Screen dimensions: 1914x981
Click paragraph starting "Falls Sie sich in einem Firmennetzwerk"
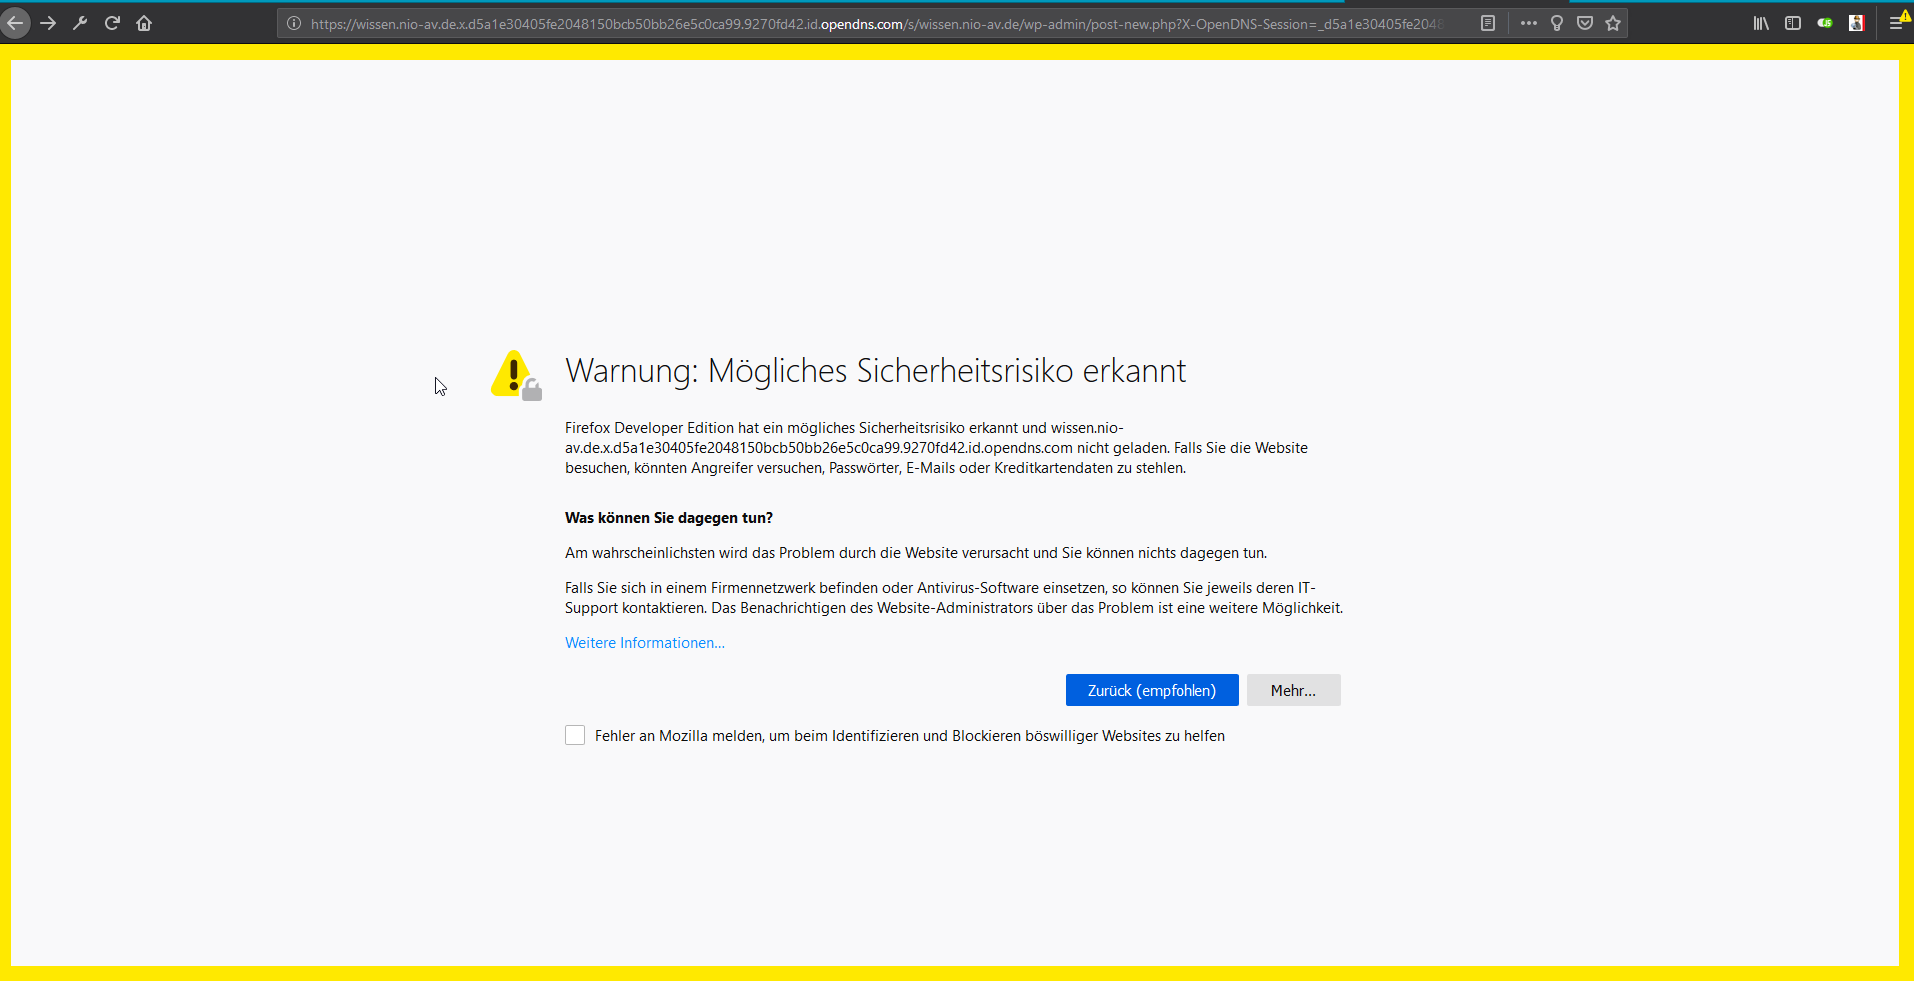[954, 598]
